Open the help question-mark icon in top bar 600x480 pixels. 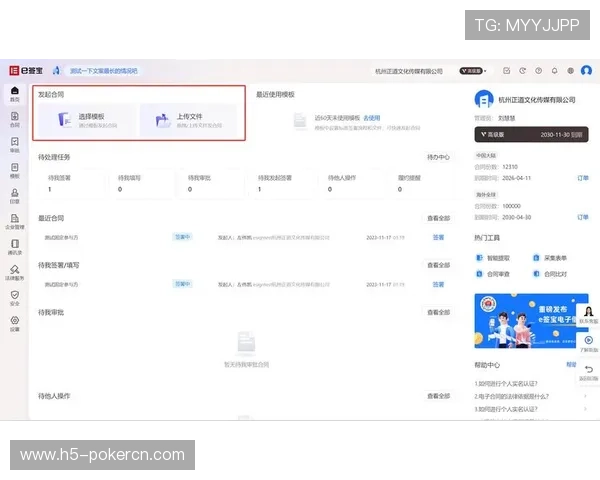[x=538, y=70]
